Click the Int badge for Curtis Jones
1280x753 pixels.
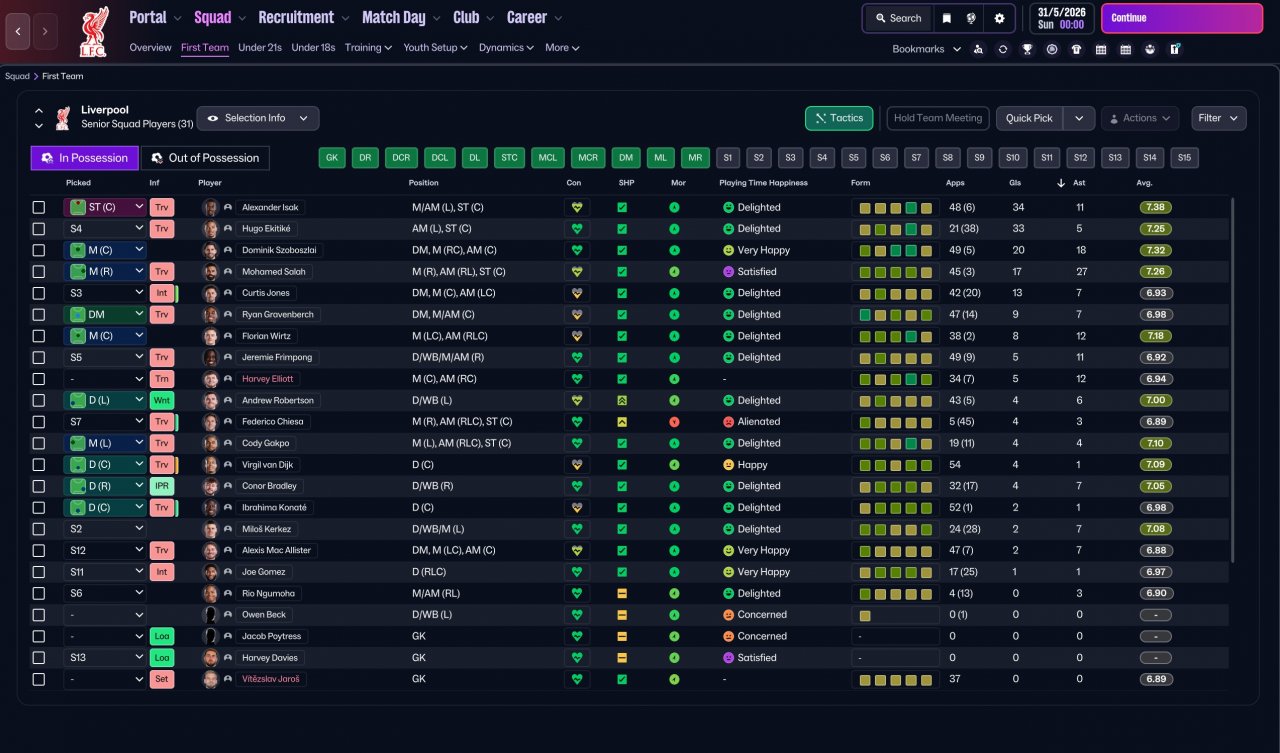point(161,293)
